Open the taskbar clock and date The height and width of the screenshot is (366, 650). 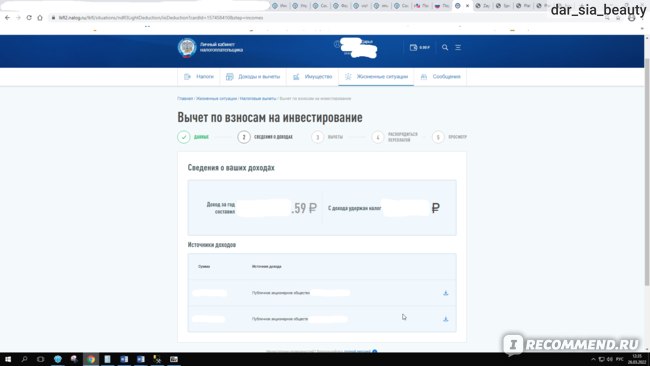pos(637,359)
